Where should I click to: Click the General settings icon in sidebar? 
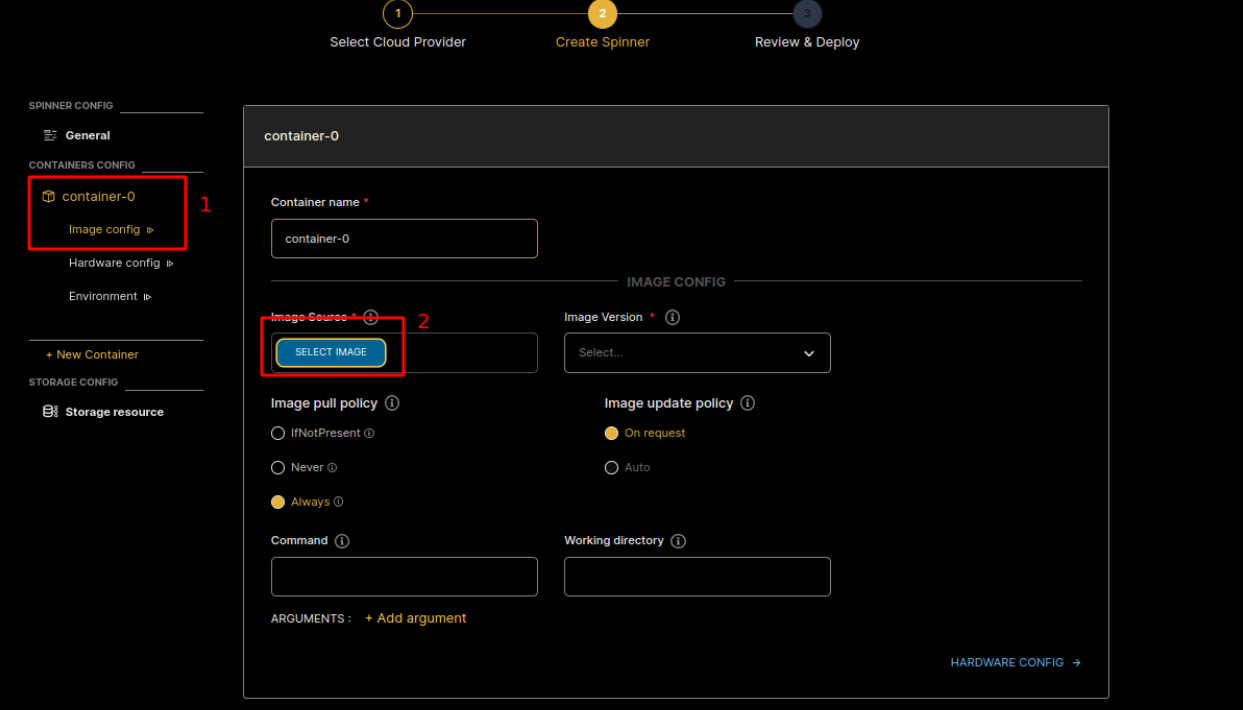point(50,135)
